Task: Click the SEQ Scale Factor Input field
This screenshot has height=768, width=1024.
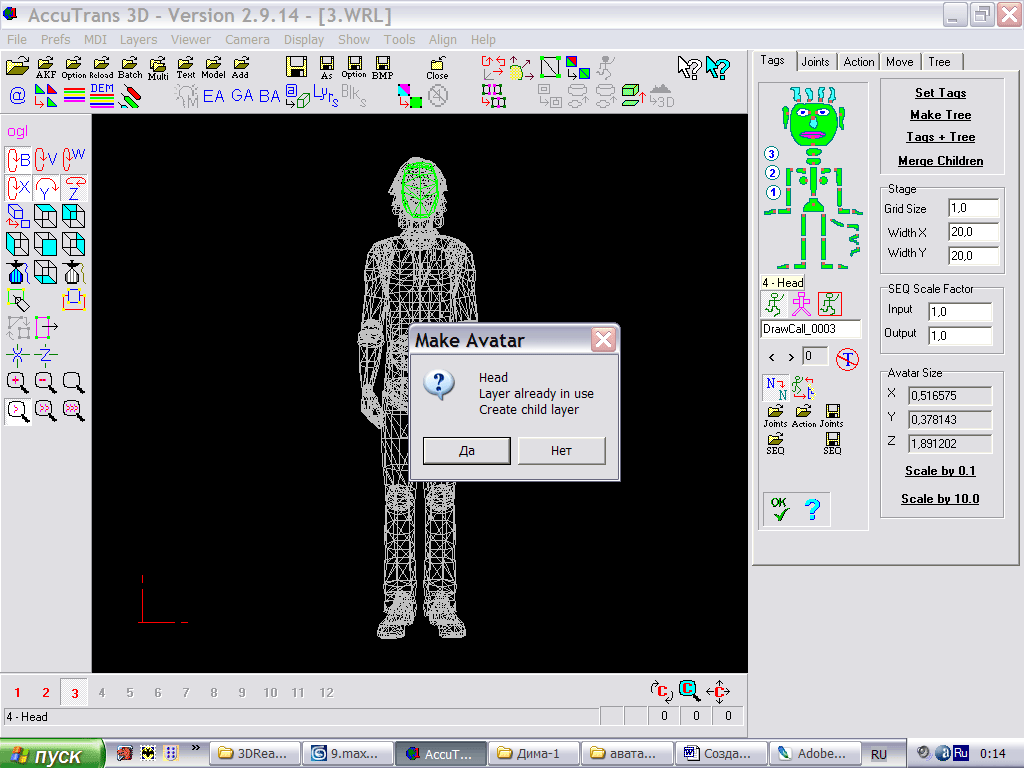Action: pyautogui.click(x=961, y=312)
